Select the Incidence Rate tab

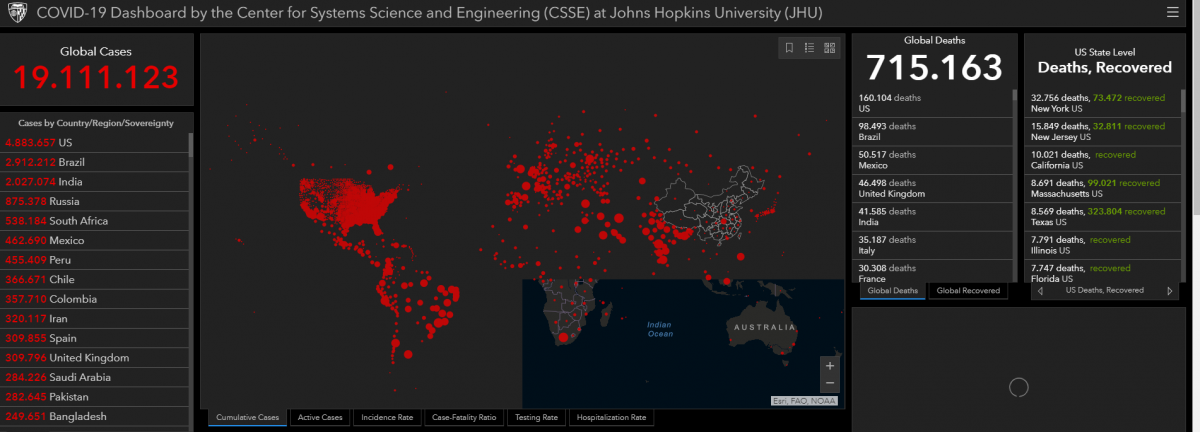pos(385,418)
